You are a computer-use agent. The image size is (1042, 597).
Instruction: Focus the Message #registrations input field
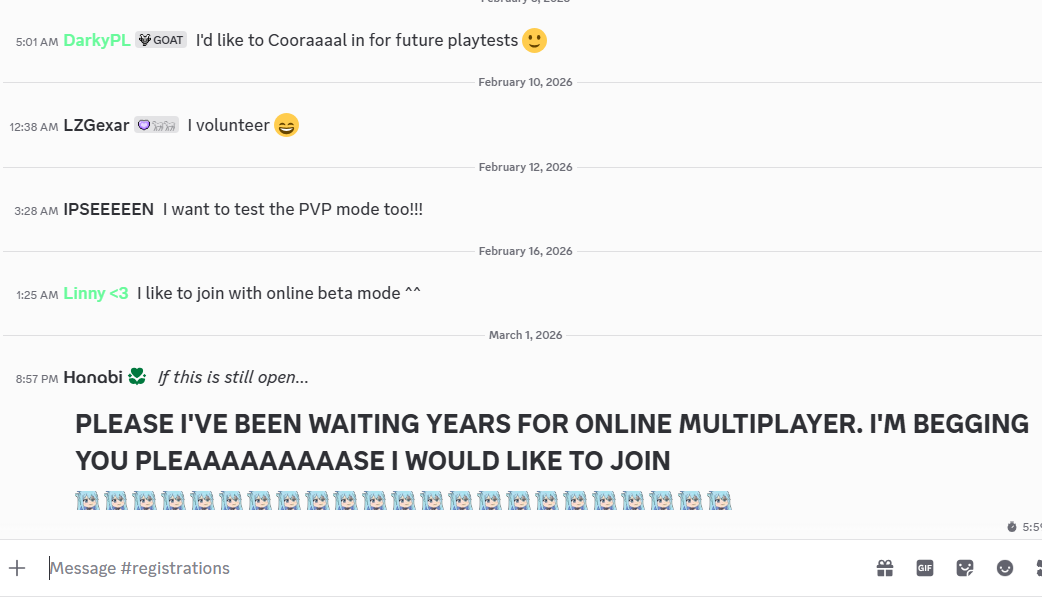point(450,568)
